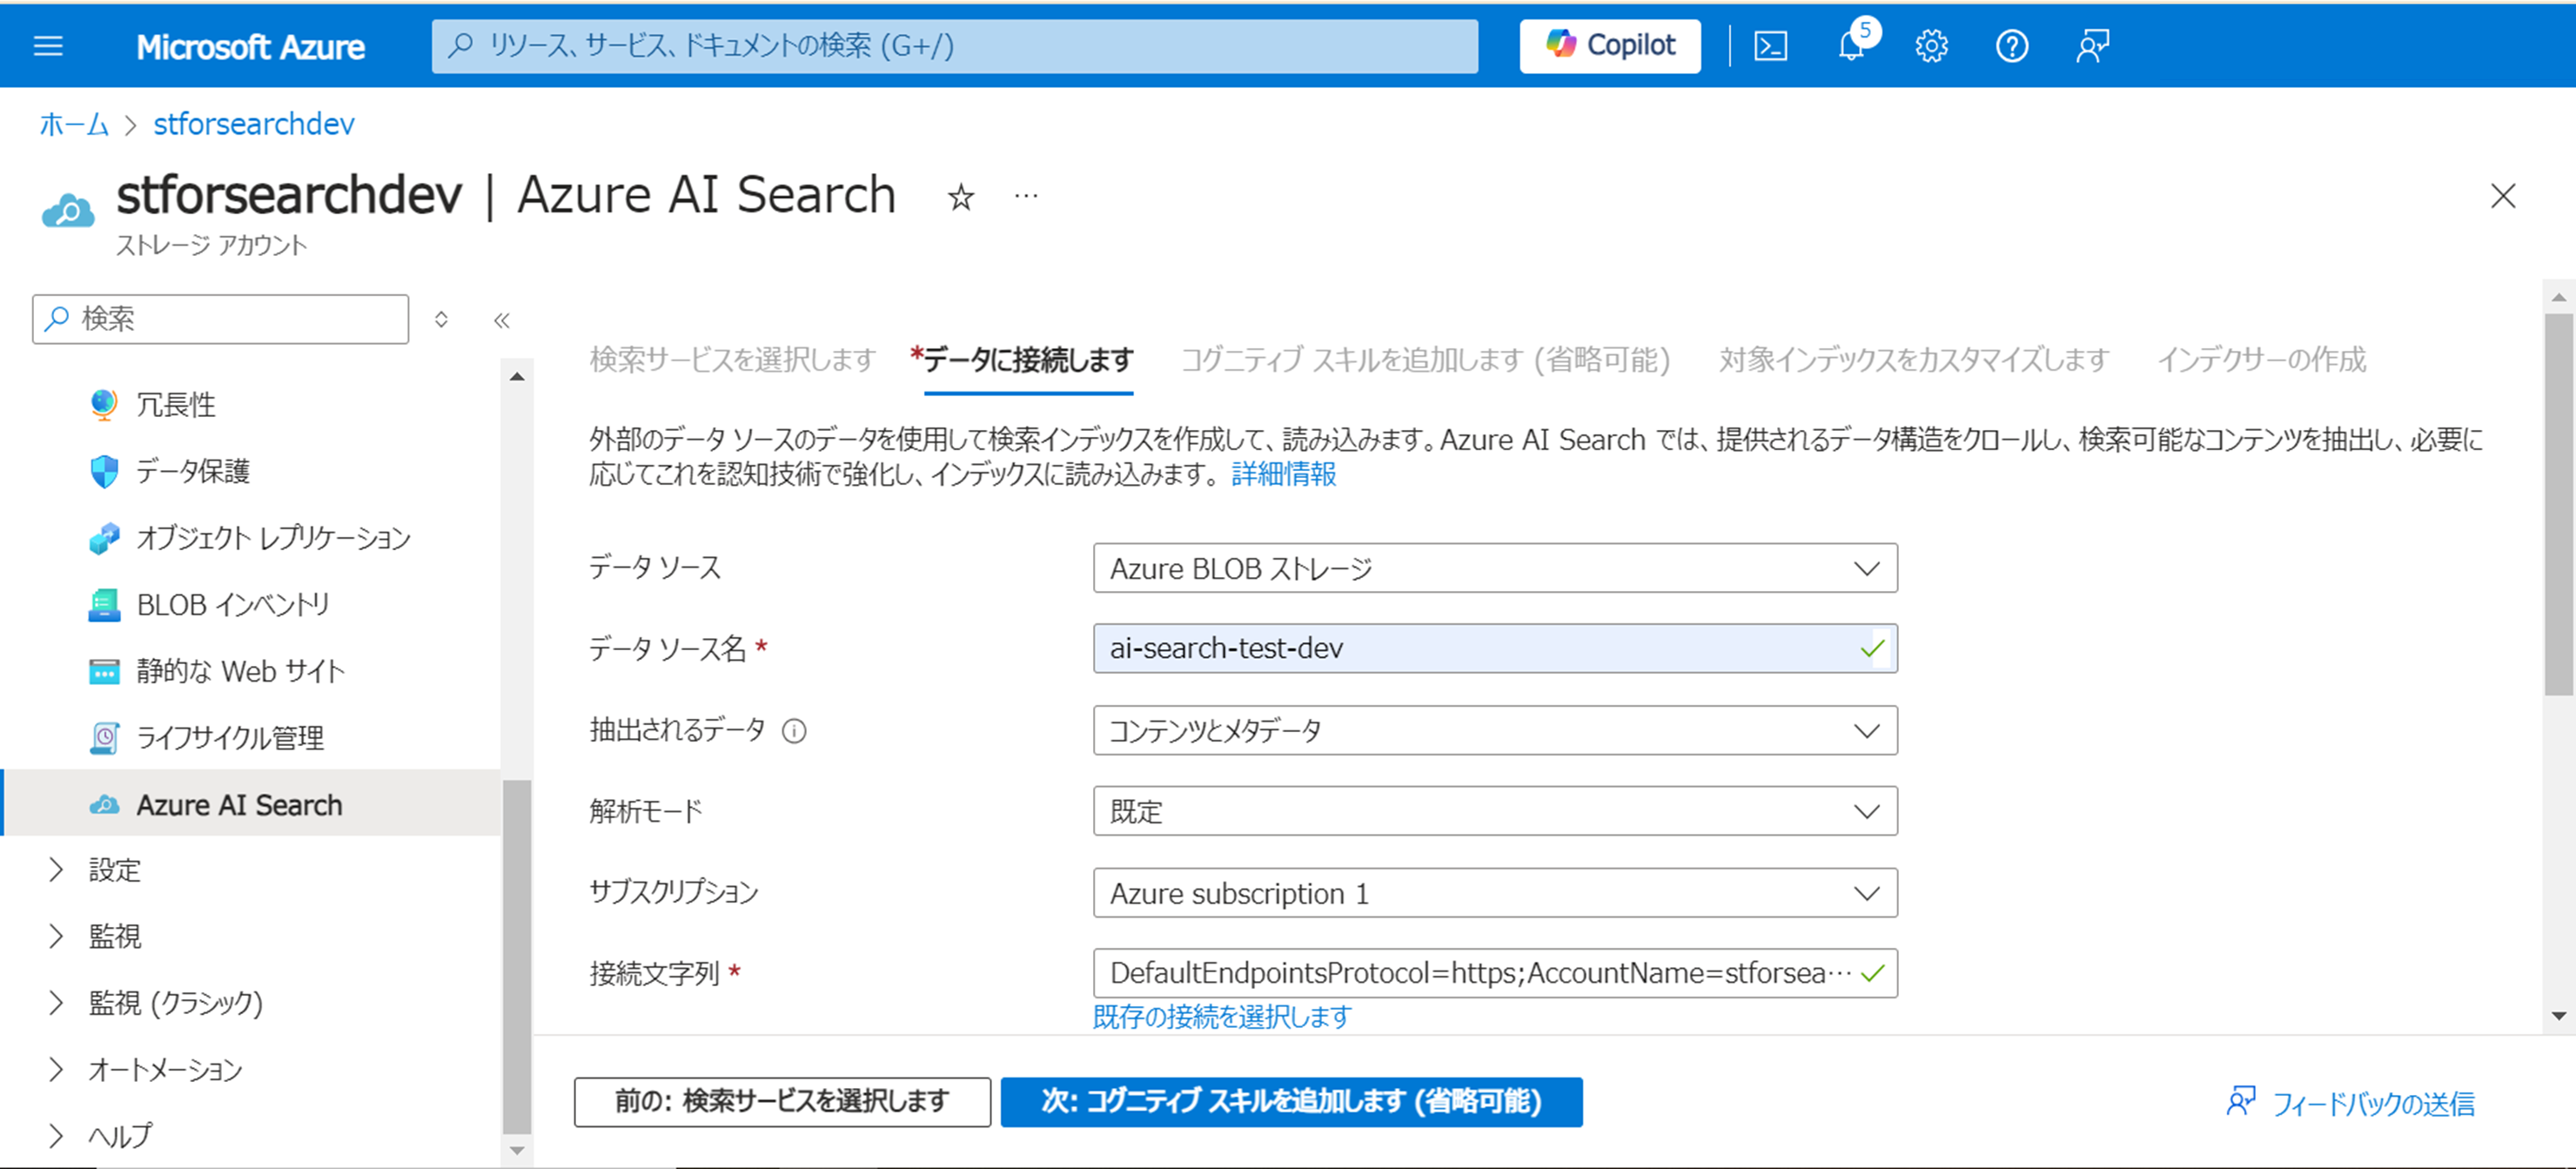The image size is (2576, 1169).
Task: Open the サブスクリプション dropdown
Action: pos(1495,893)
